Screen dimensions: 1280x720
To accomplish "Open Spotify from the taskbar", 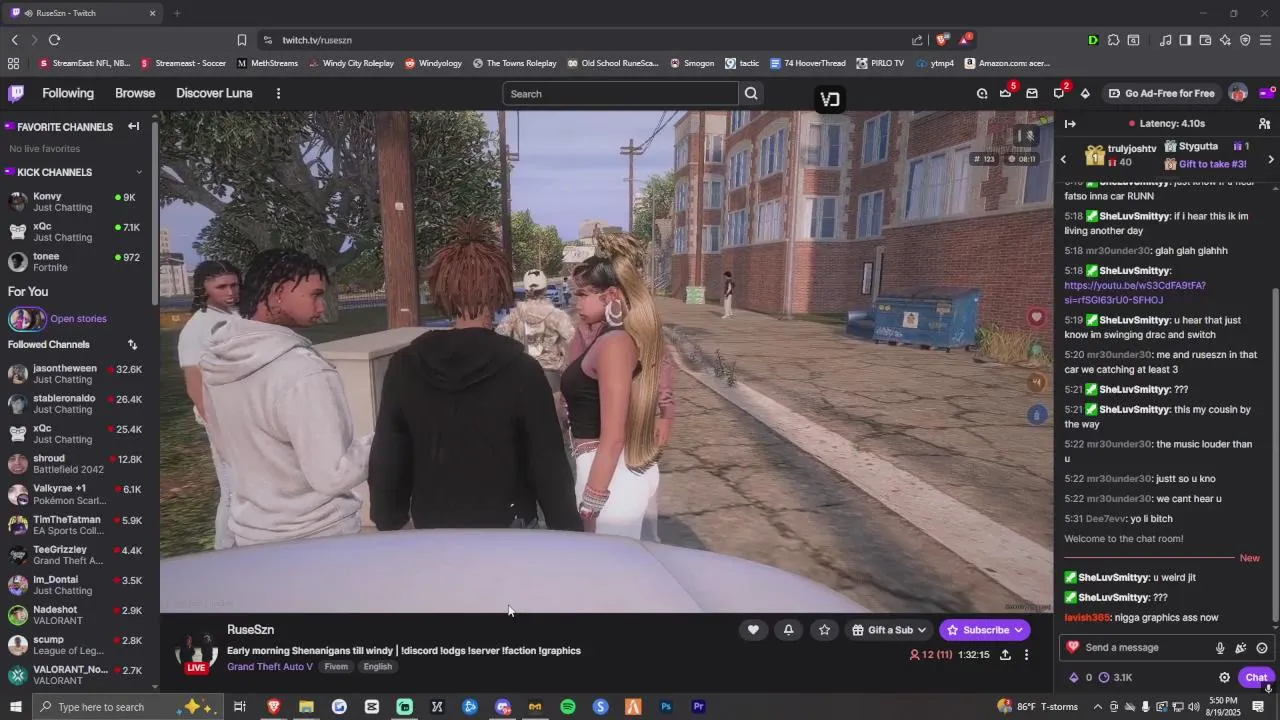I will click(x=568, y=707).
